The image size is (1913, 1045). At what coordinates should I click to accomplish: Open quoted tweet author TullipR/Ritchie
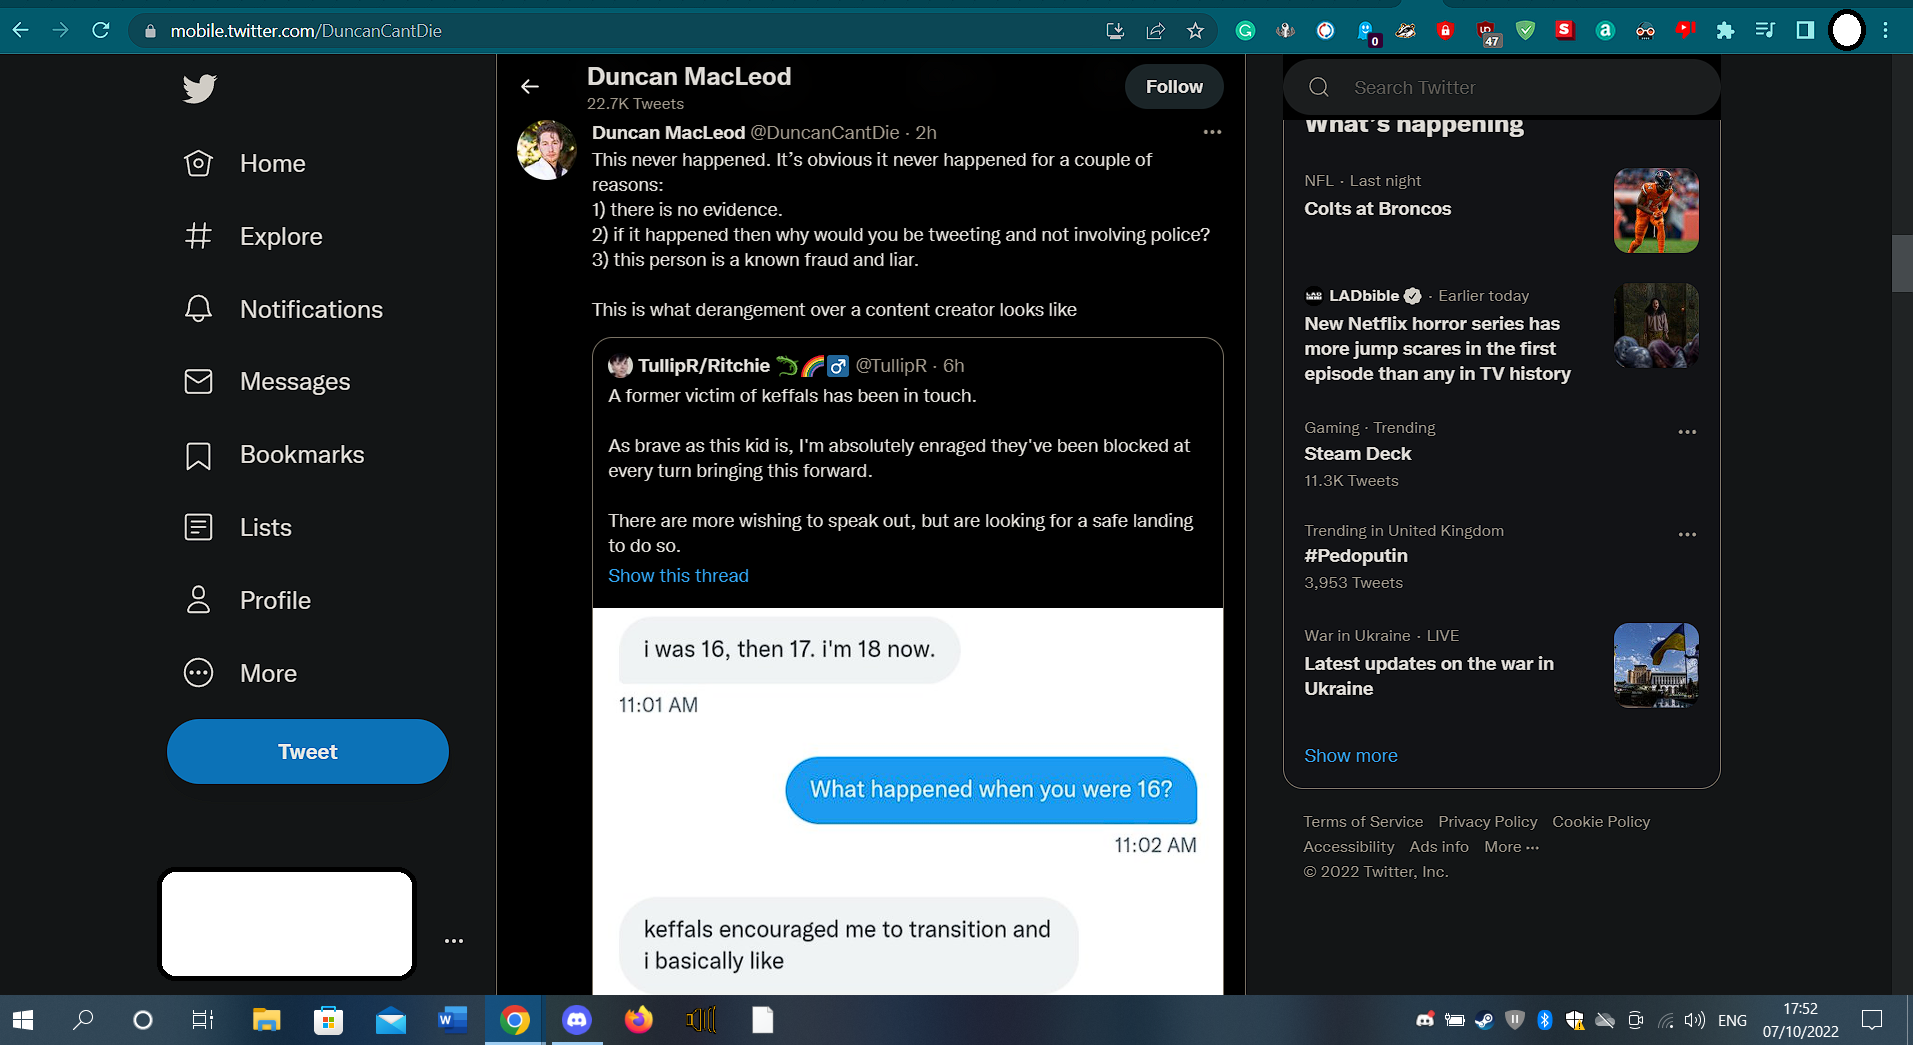point(704,366)
